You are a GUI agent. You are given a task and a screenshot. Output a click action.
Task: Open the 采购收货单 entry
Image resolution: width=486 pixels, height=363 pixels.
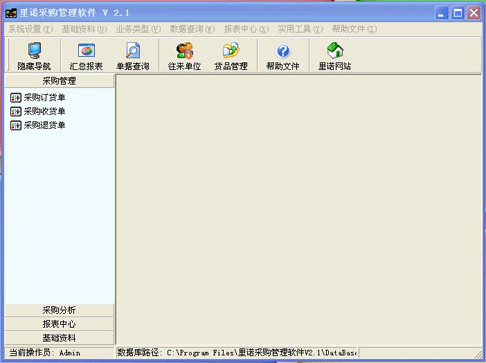44,111
